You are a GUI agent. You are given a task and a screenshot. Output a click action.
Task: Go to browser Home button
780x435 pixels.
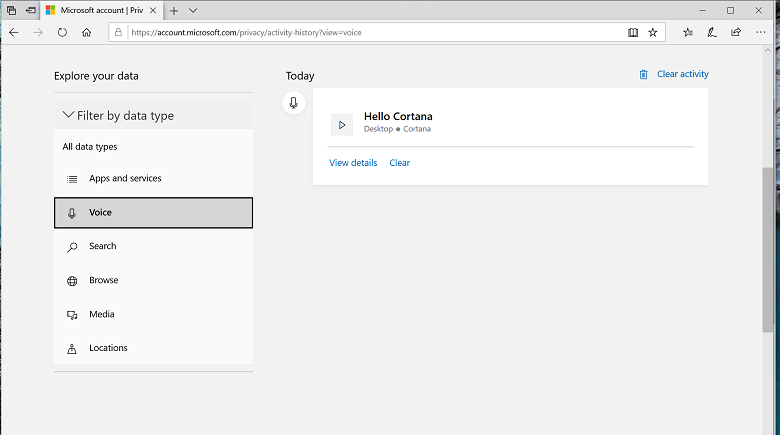pos(87,32)
